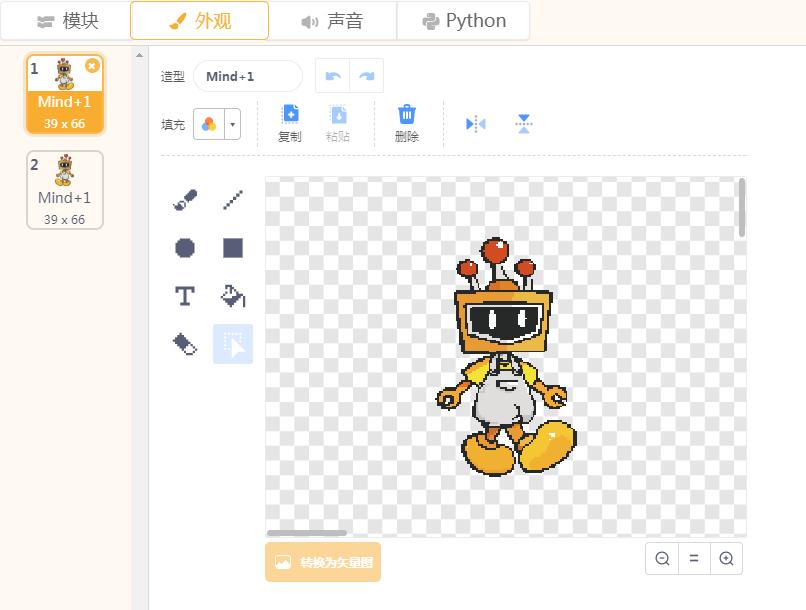This screenshot has width=806, height=610.
Task: Flip the costume vertically
Action: pyautogui.click(x=524, y=124)
